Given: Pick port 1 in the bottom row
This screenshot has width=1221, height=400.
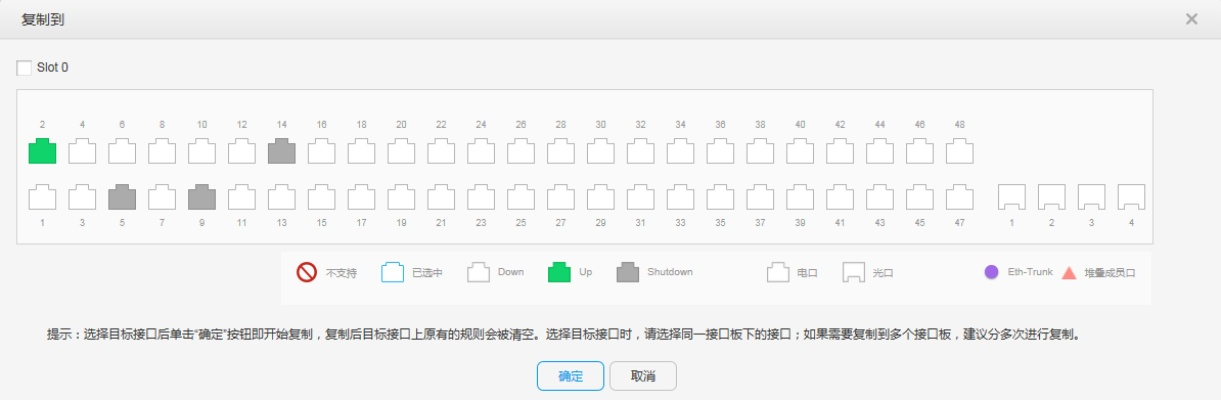Looking at the screenshot, I should point(42,197).
